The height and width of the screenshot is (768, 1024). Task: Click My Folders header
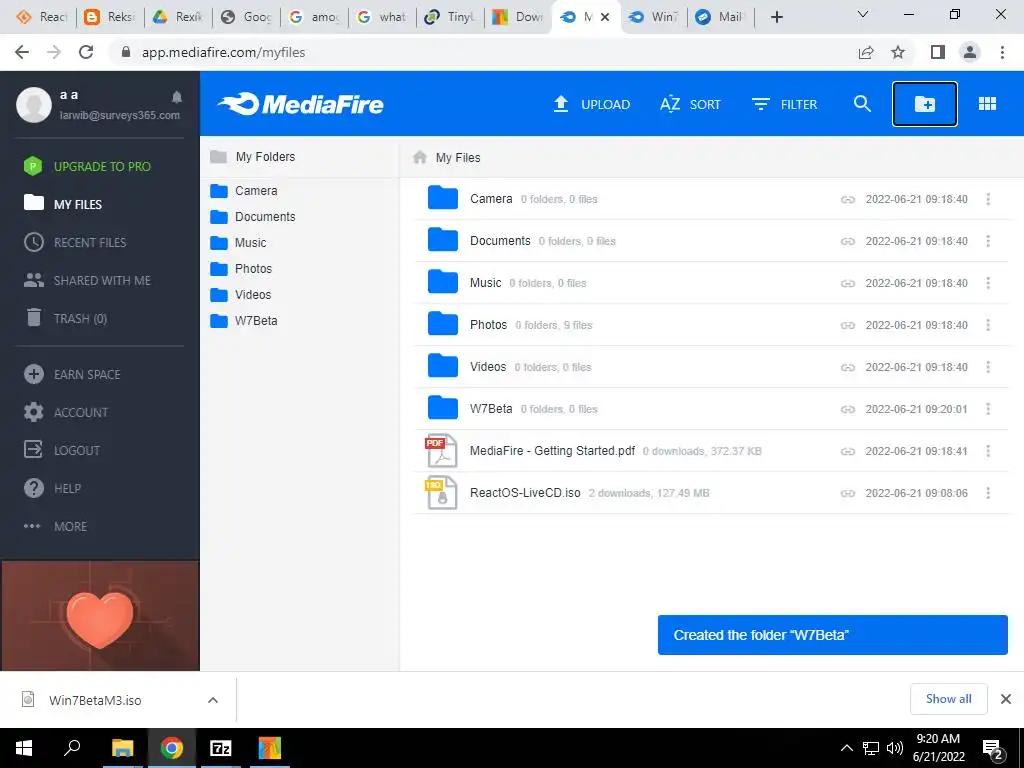click(x=253, y=157)
